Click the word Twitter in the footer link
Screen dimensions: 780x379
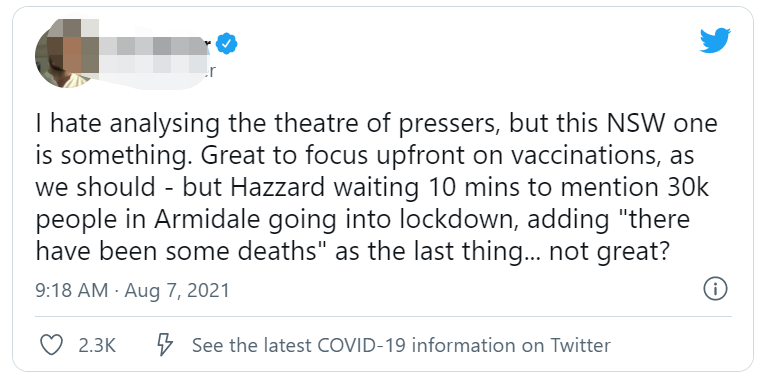pyautogui.click(x=580, y=345)
